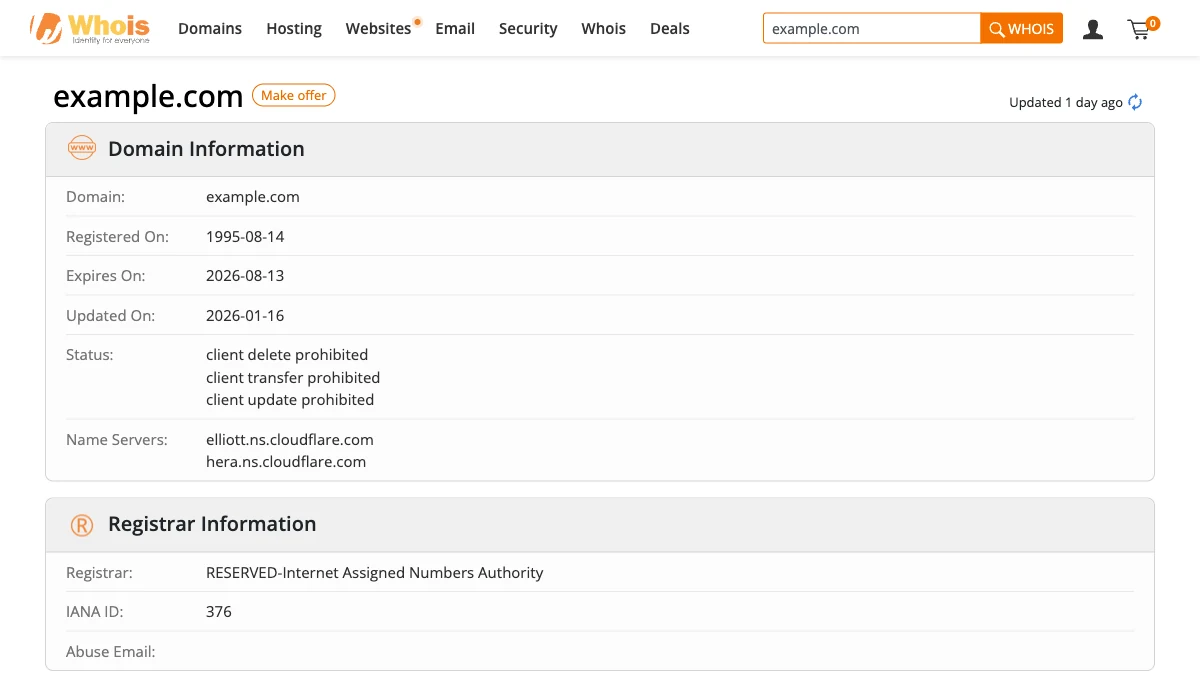
Task: Open the Deals menu
Action: (x=670, y=29)
